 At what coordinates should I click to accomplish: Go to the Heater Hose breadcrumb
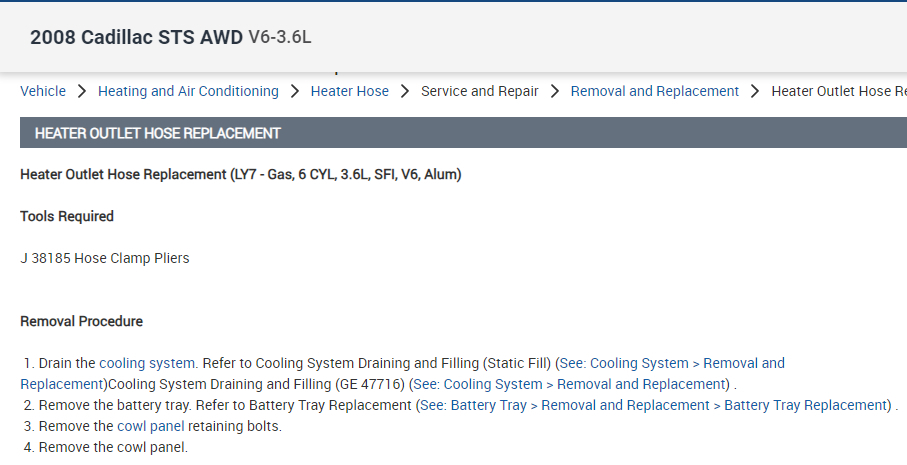click(350, 91)
